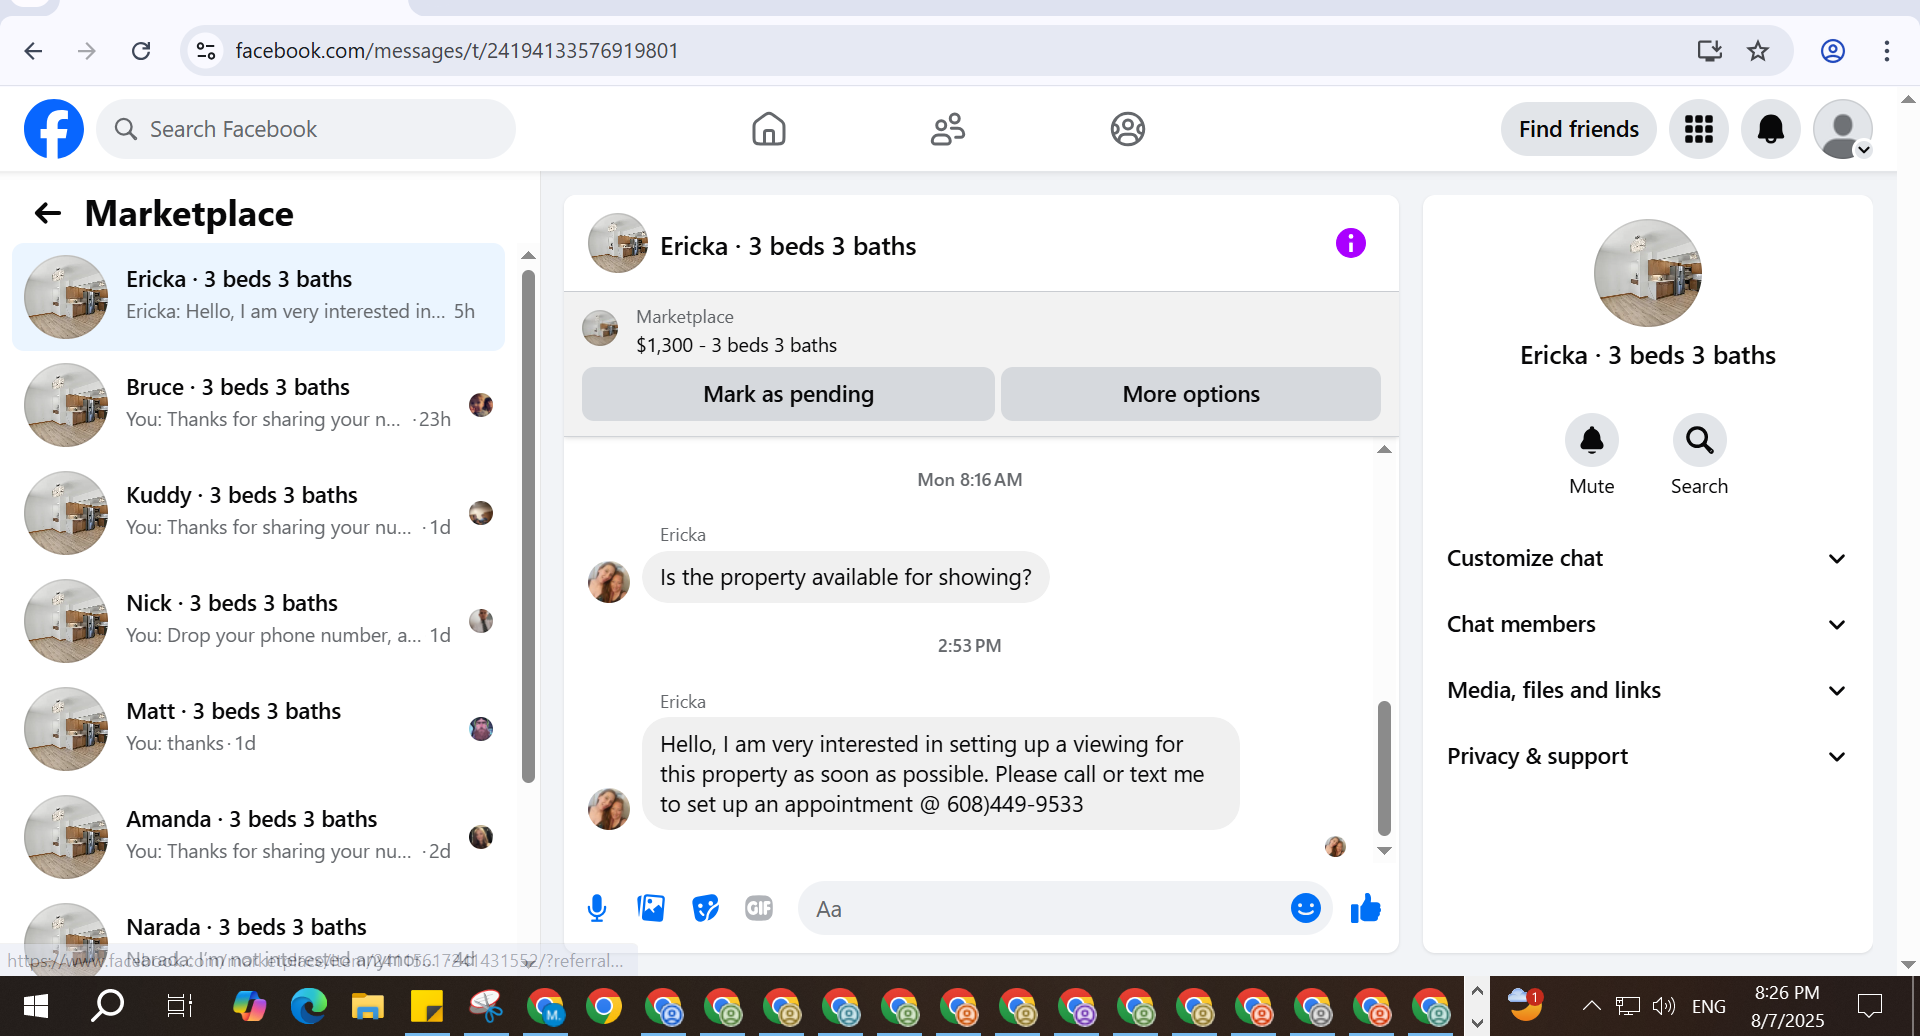Viewport: 1920px width, 1036px height.
Task: View site information icon in address bar
Action: (206, 51)
